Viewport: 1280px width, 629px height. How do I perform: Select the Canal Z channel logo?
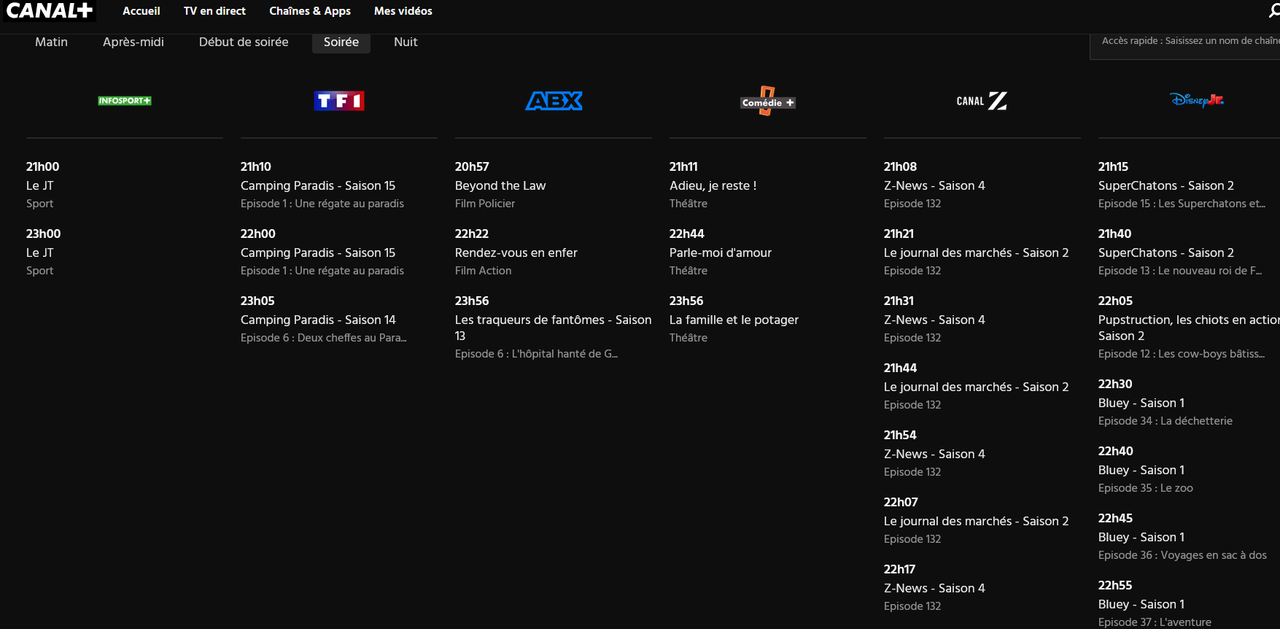coord(982,101)
